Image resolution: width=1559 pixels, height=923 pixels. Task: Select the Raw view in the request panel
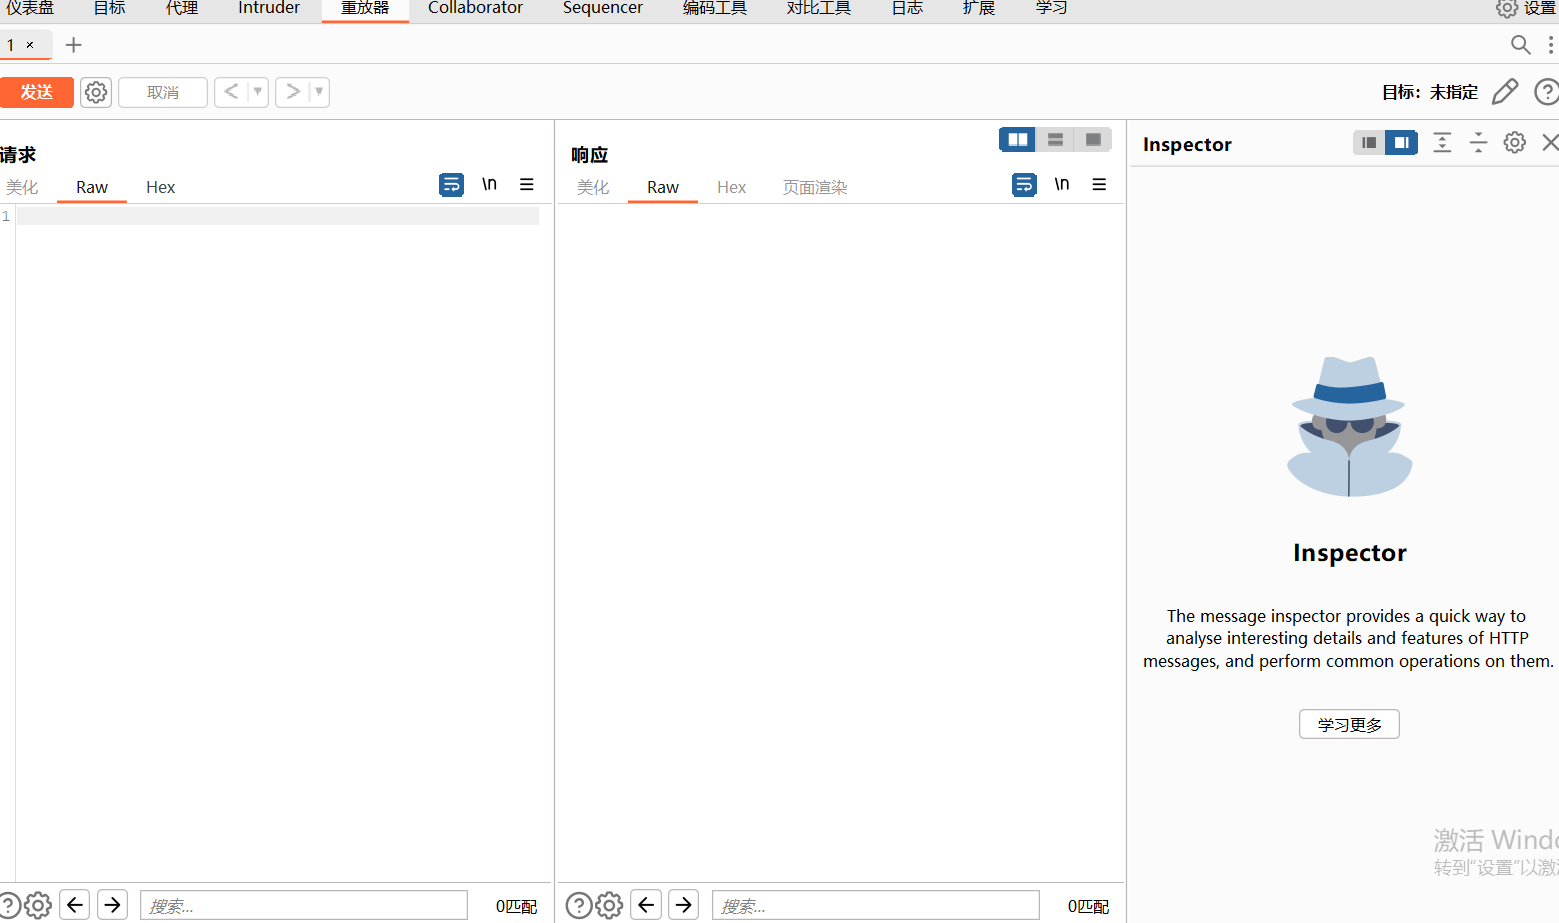click(92, 187)
